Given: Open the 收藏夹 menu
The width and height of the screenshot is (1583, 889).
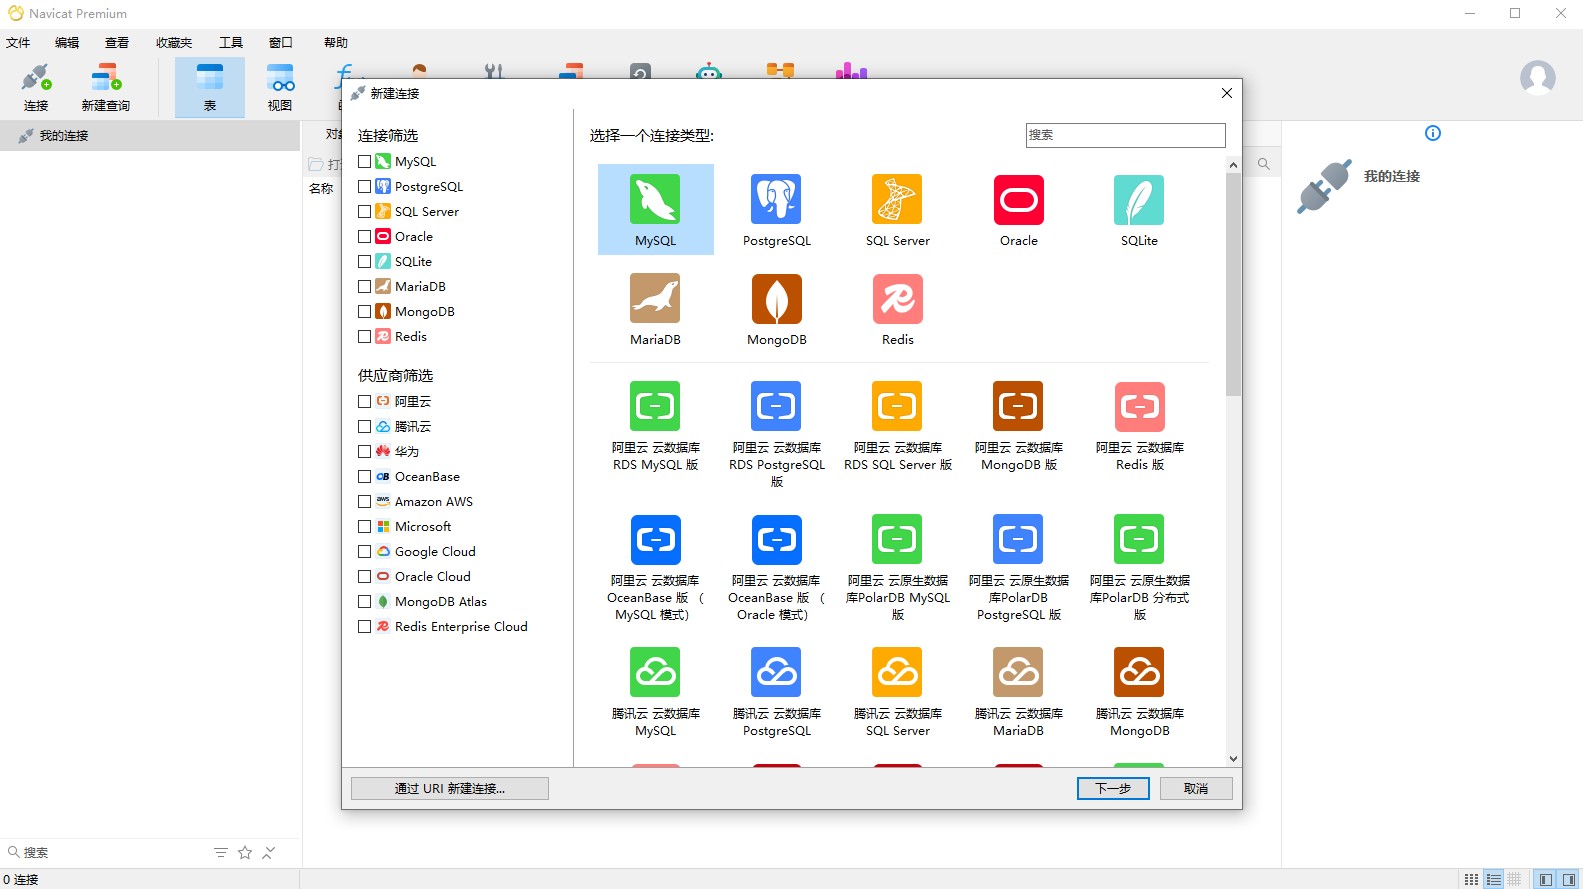Looking at the screenshot, I should (x=174, y=43).
